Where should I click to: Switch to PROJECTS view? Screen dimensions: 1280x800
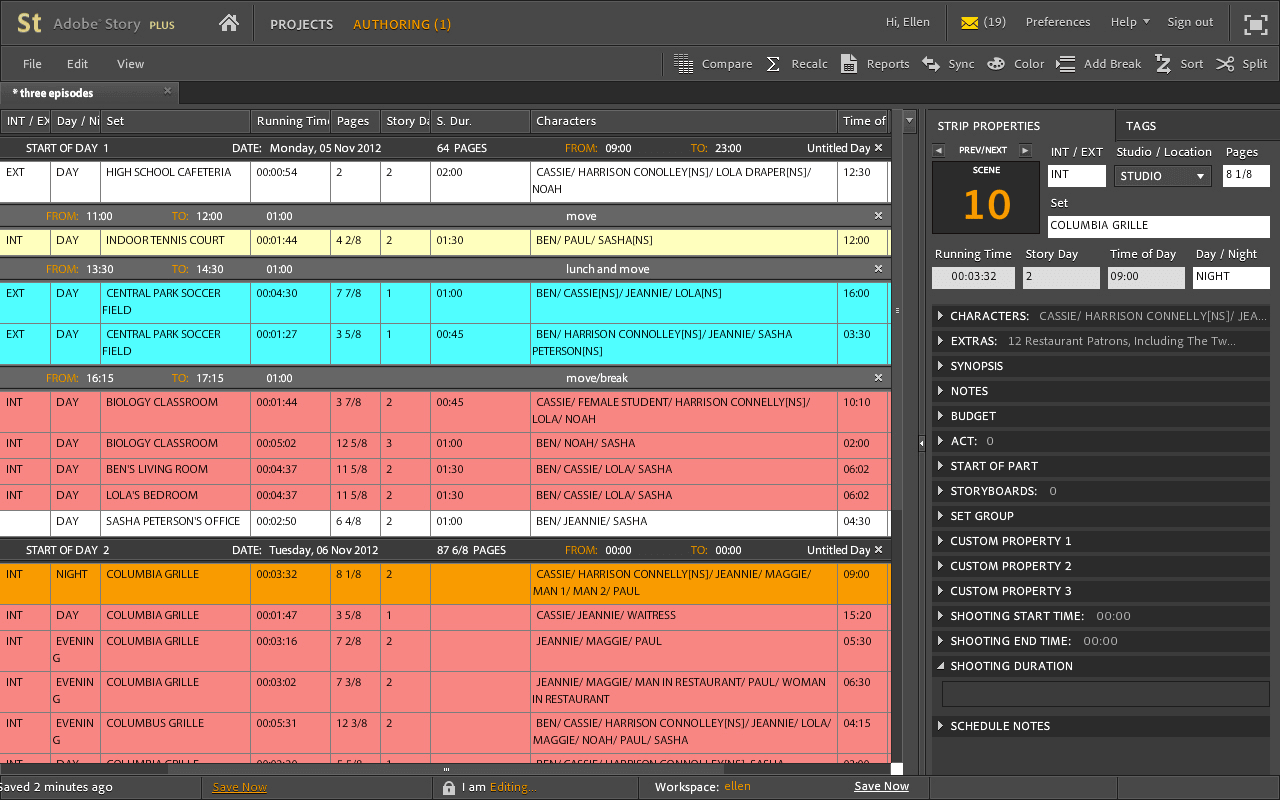pos(302,24)
